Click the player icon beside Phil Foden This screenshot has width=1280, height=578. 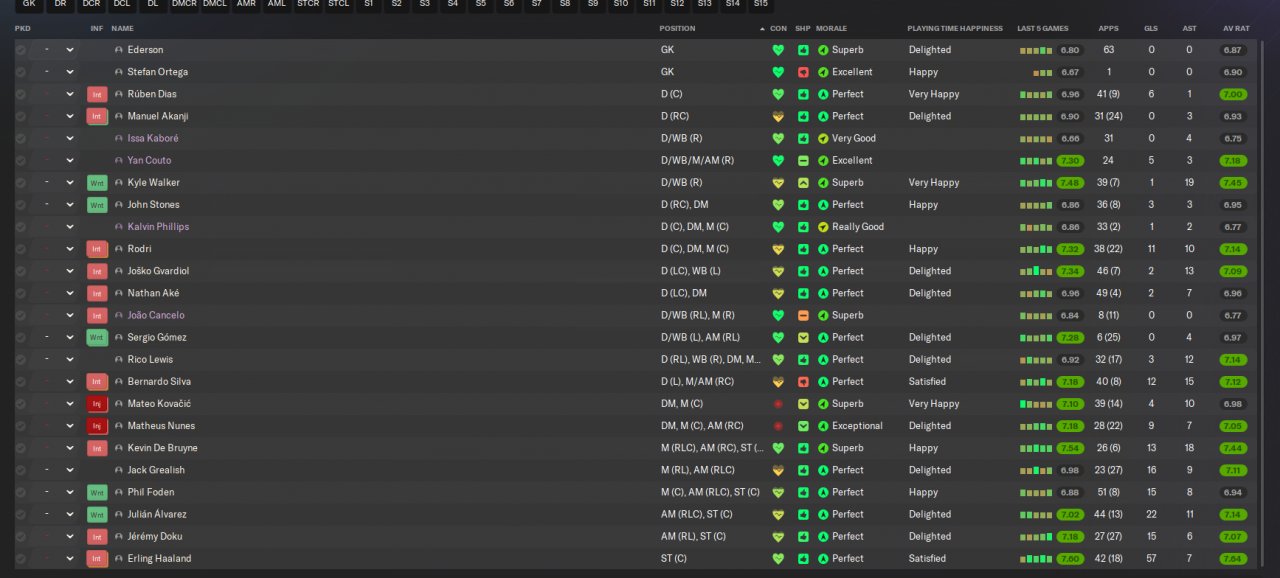click(x=119, y=492)
